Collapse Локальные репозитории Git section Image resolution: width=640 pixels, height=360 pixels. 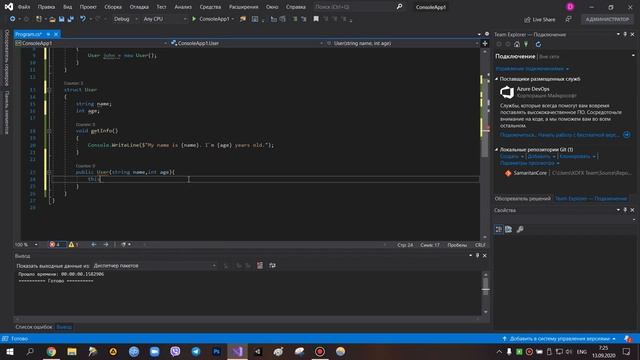(x=497, y=149)
